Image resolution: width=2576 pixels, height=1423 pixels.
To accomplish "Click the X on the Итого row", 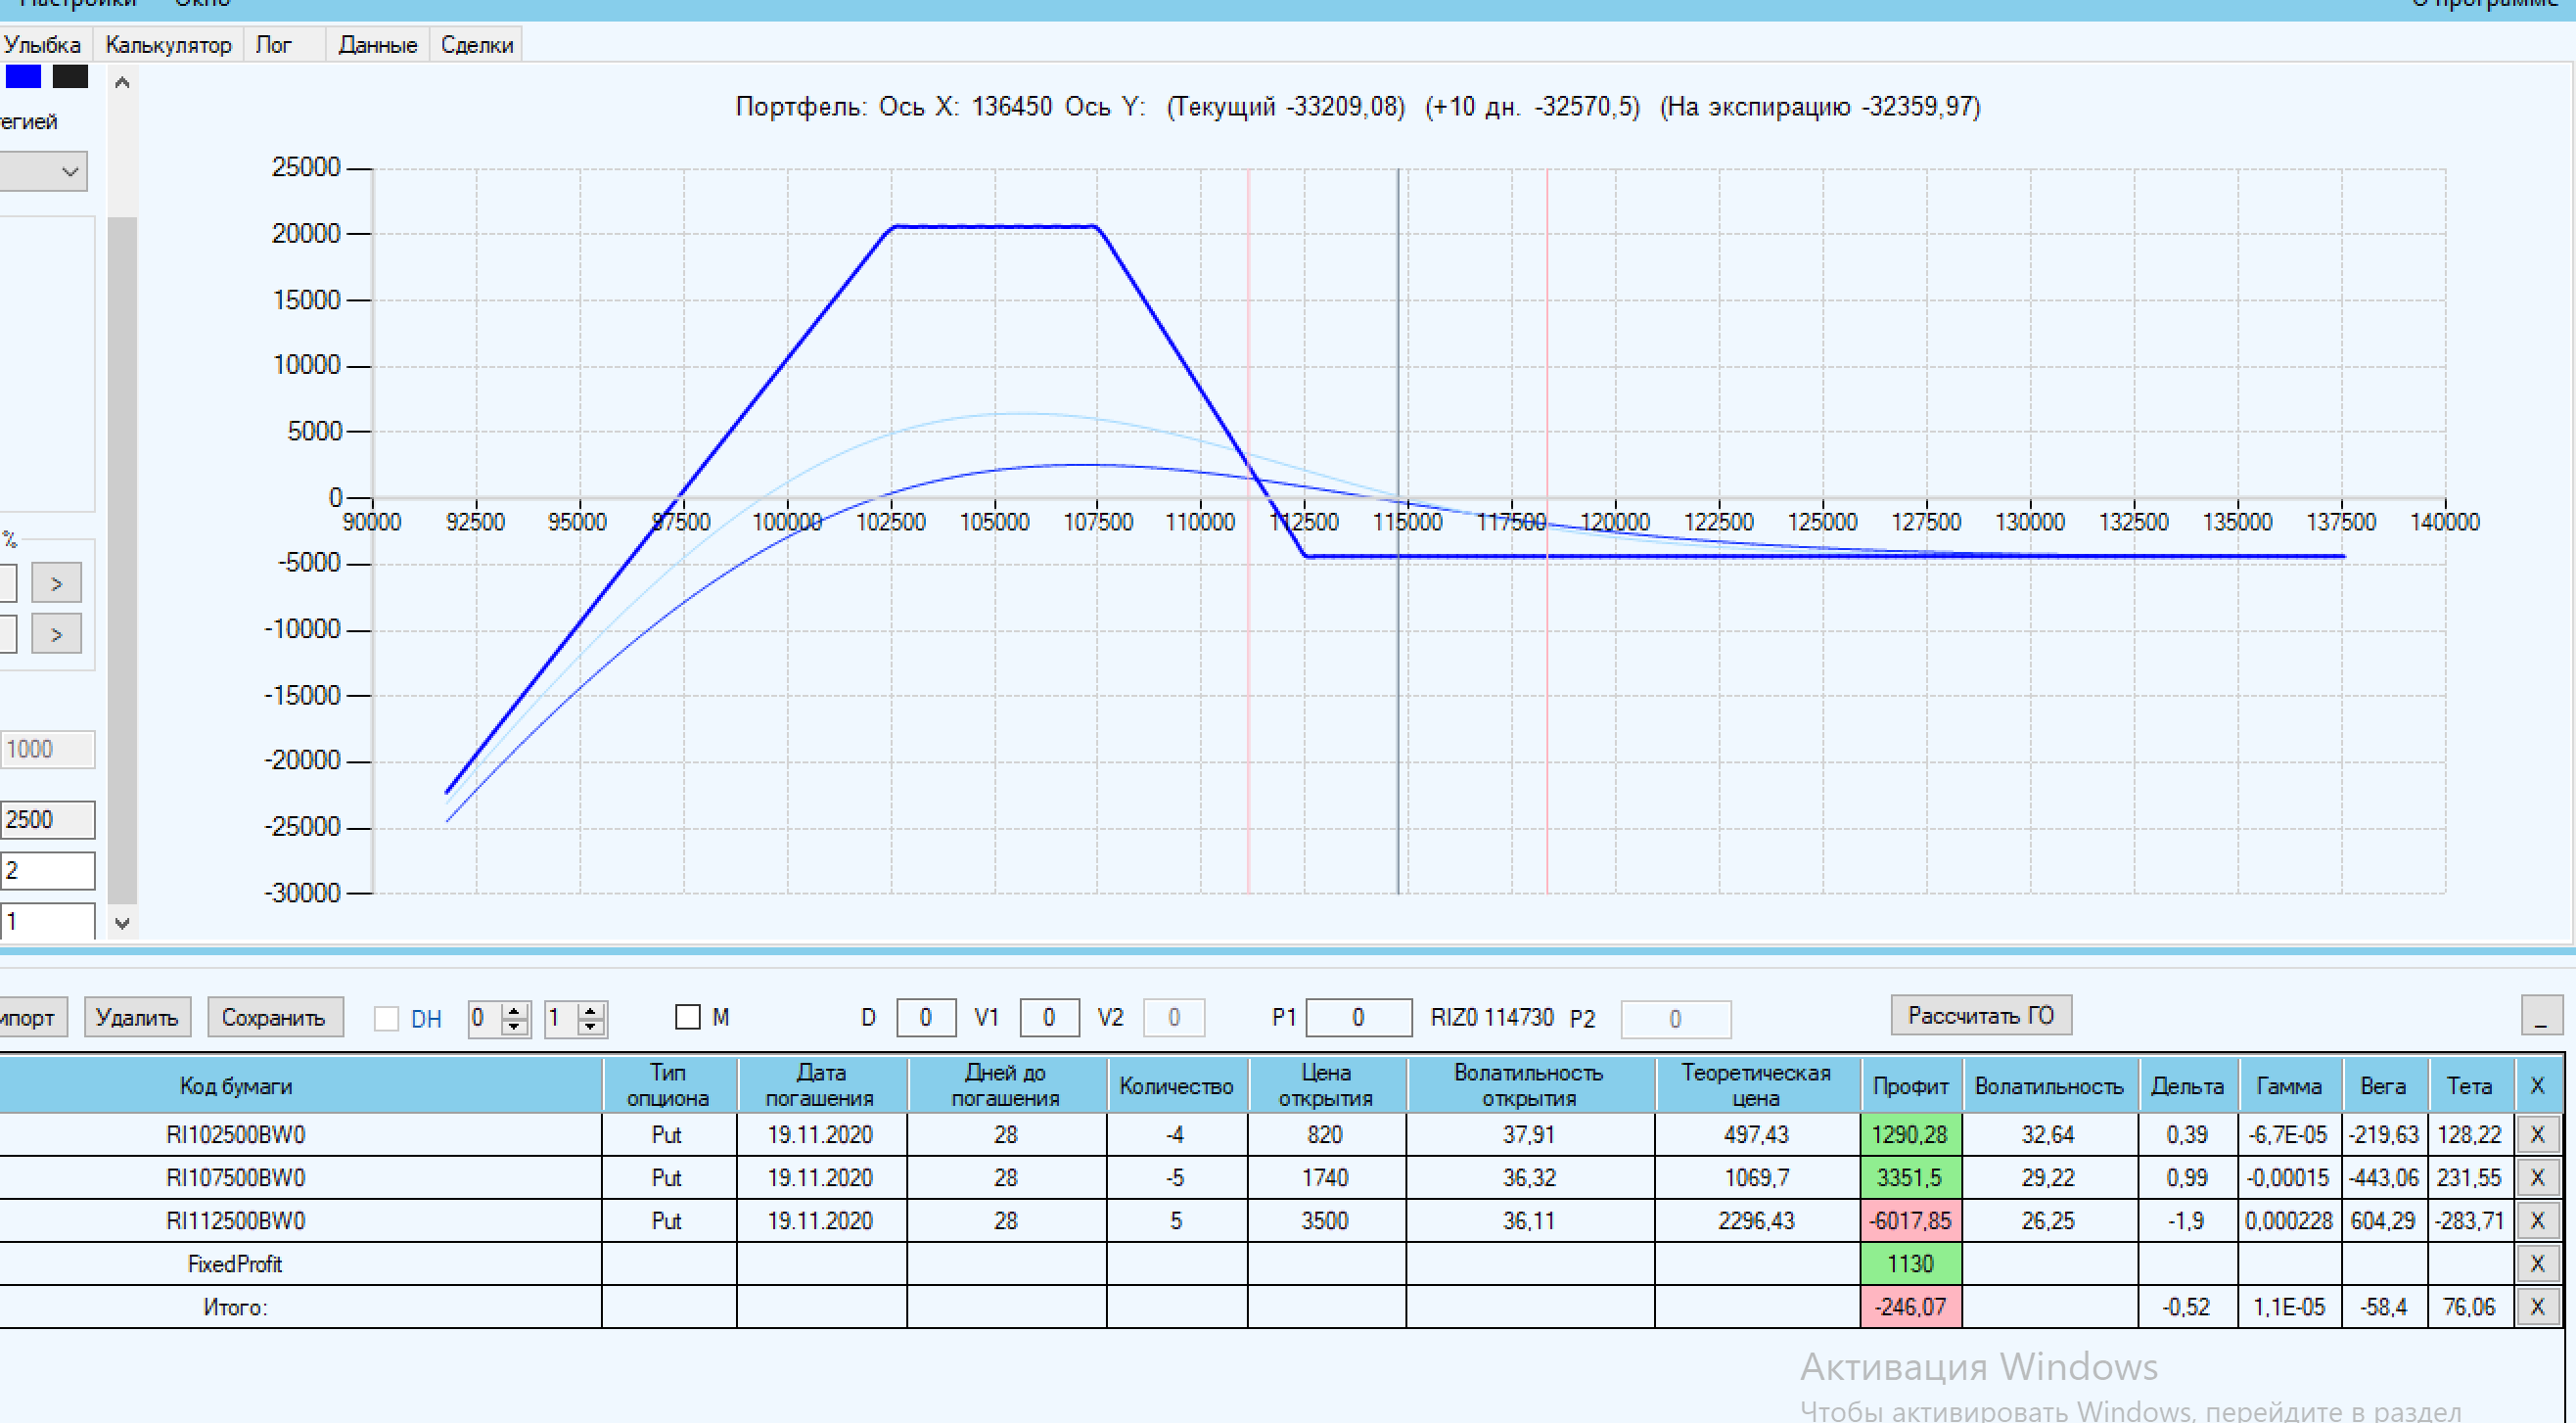I will pos(2536,1306).
